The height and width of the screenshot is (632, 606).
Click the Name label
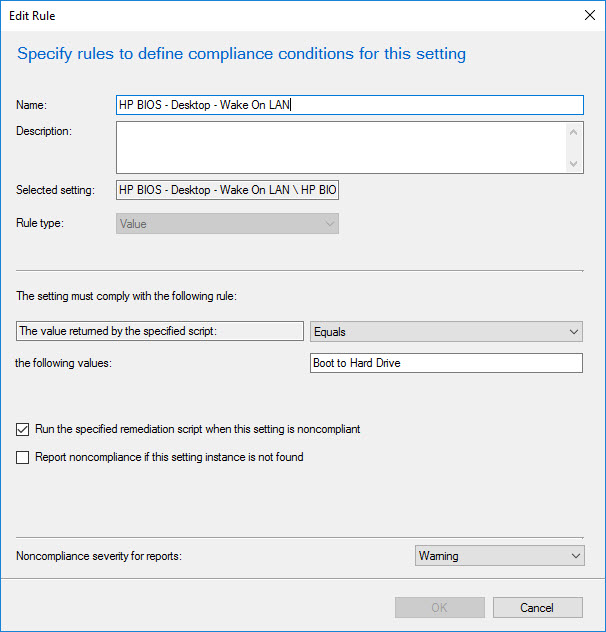(x=33, y=105)
